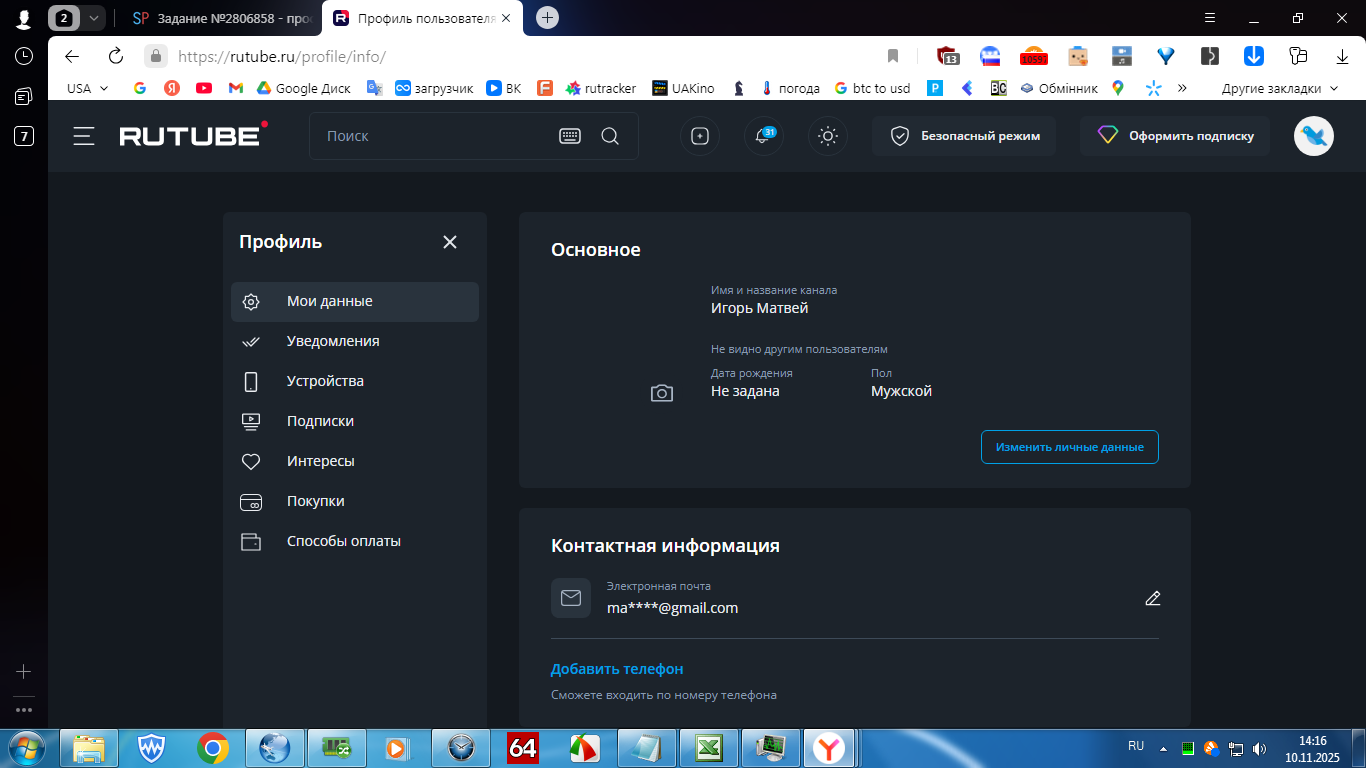
Task: Click Оформить подписку button
Action: [1175, 136]
